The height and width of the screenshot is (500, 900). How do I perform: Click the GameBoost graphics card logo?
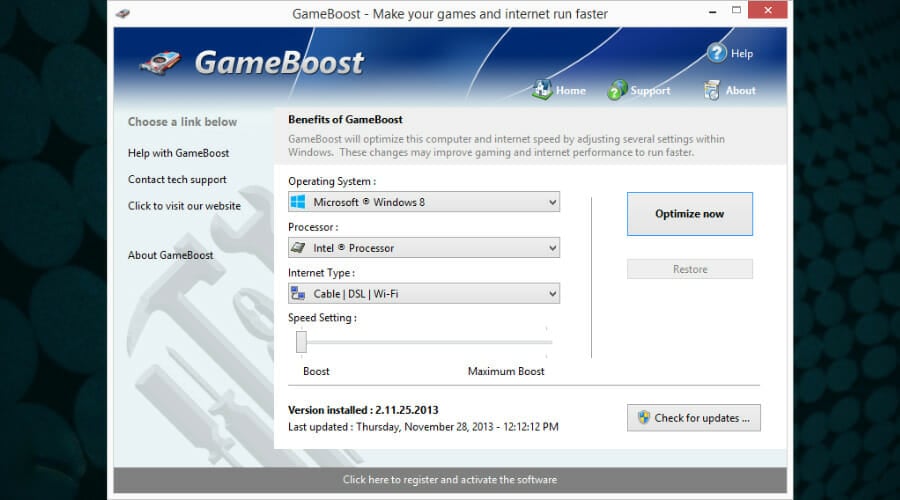pos(161,62)
